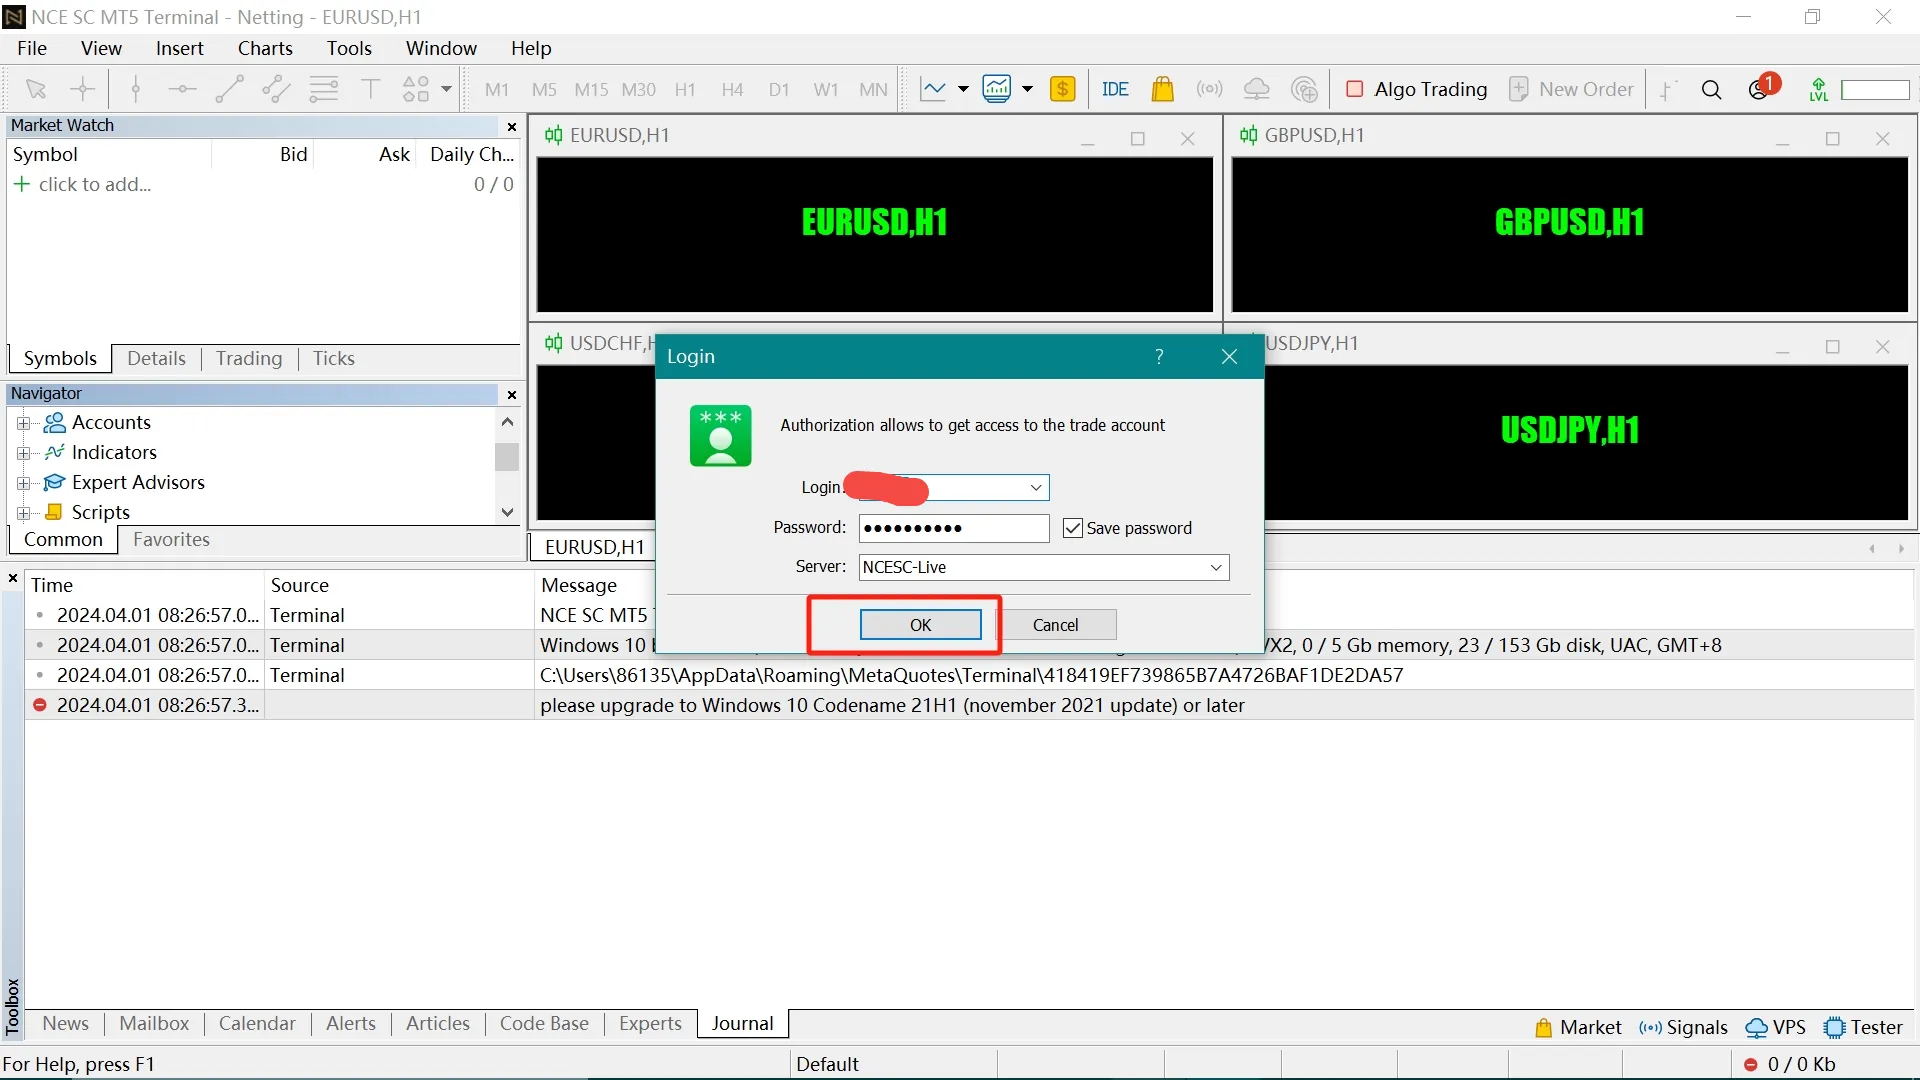Open Market from the toolbox bar
Viewport: 1920px width, 1080px height.
pyautogui.click(x=1578, y=1028)
